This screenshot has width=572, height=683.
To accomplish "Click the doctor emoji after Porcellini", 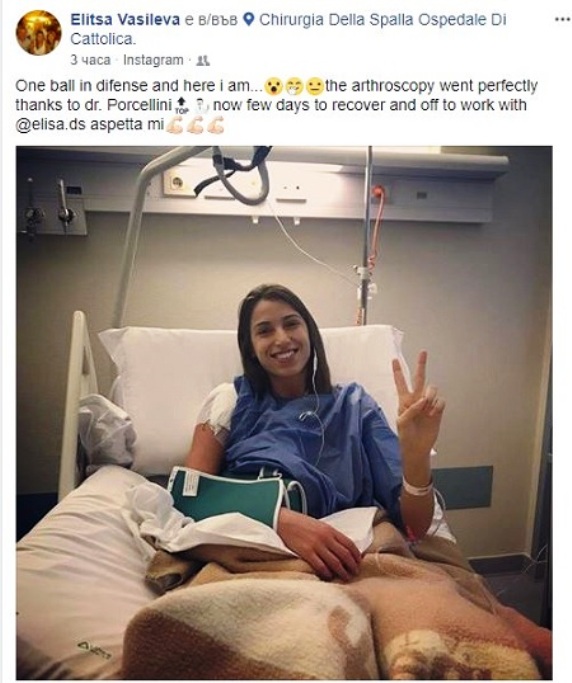I will pyautogui.click(x=201, y=106).
